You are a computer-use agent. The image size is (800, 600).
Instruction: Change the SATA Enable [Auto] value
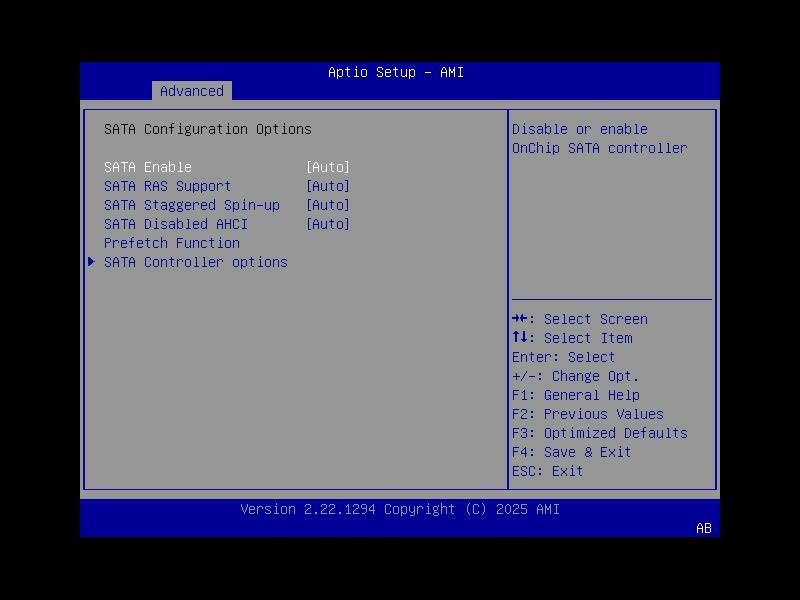pos(328,167)
